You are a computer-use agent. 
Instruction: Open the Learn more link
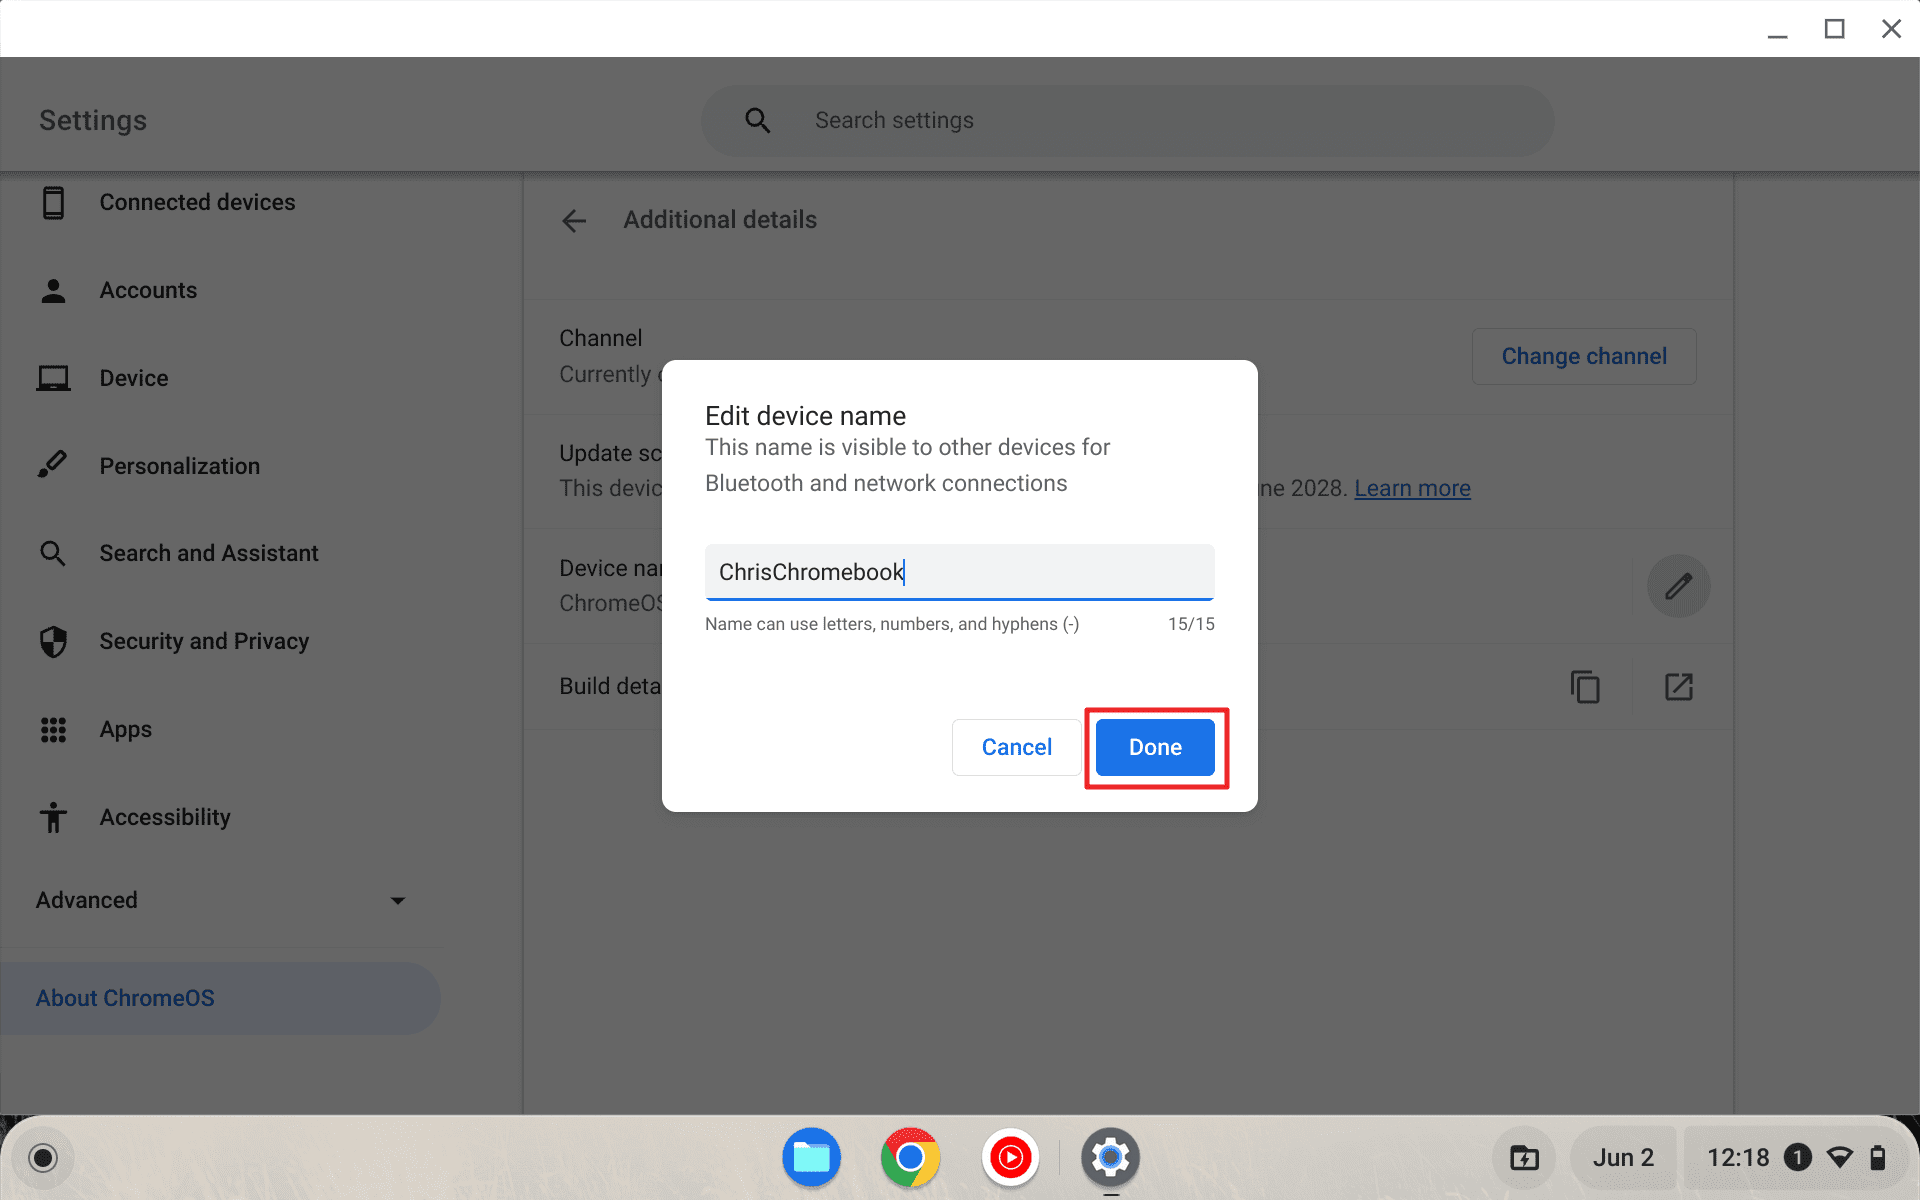[1412, 488]
